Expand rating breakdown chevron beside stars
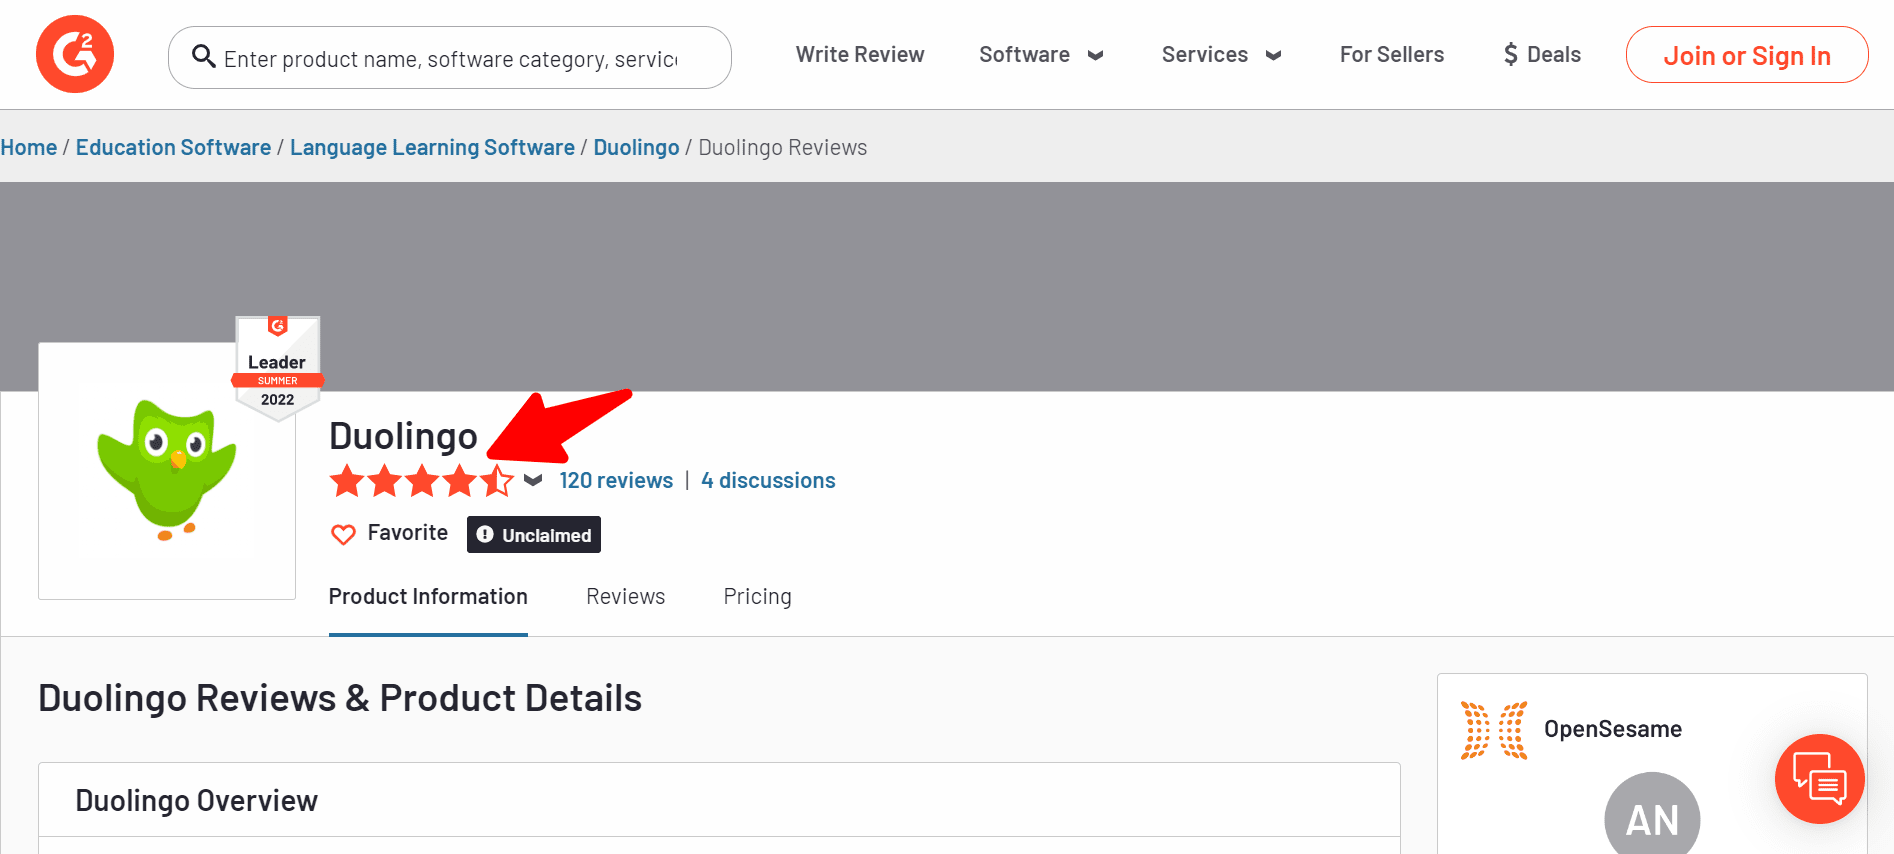1894x854 pixels. pos(533,481)
